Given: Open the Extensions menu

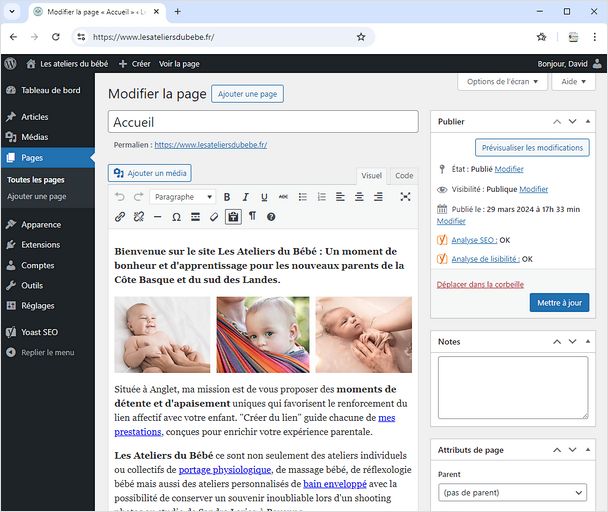Looking at the screenshot, I should [x=47, y=245].
